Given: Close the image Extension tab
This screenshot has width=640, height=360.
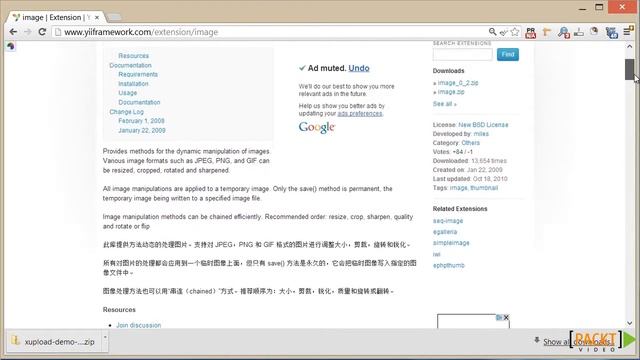Looking at the screenshot, I should 97,18.
